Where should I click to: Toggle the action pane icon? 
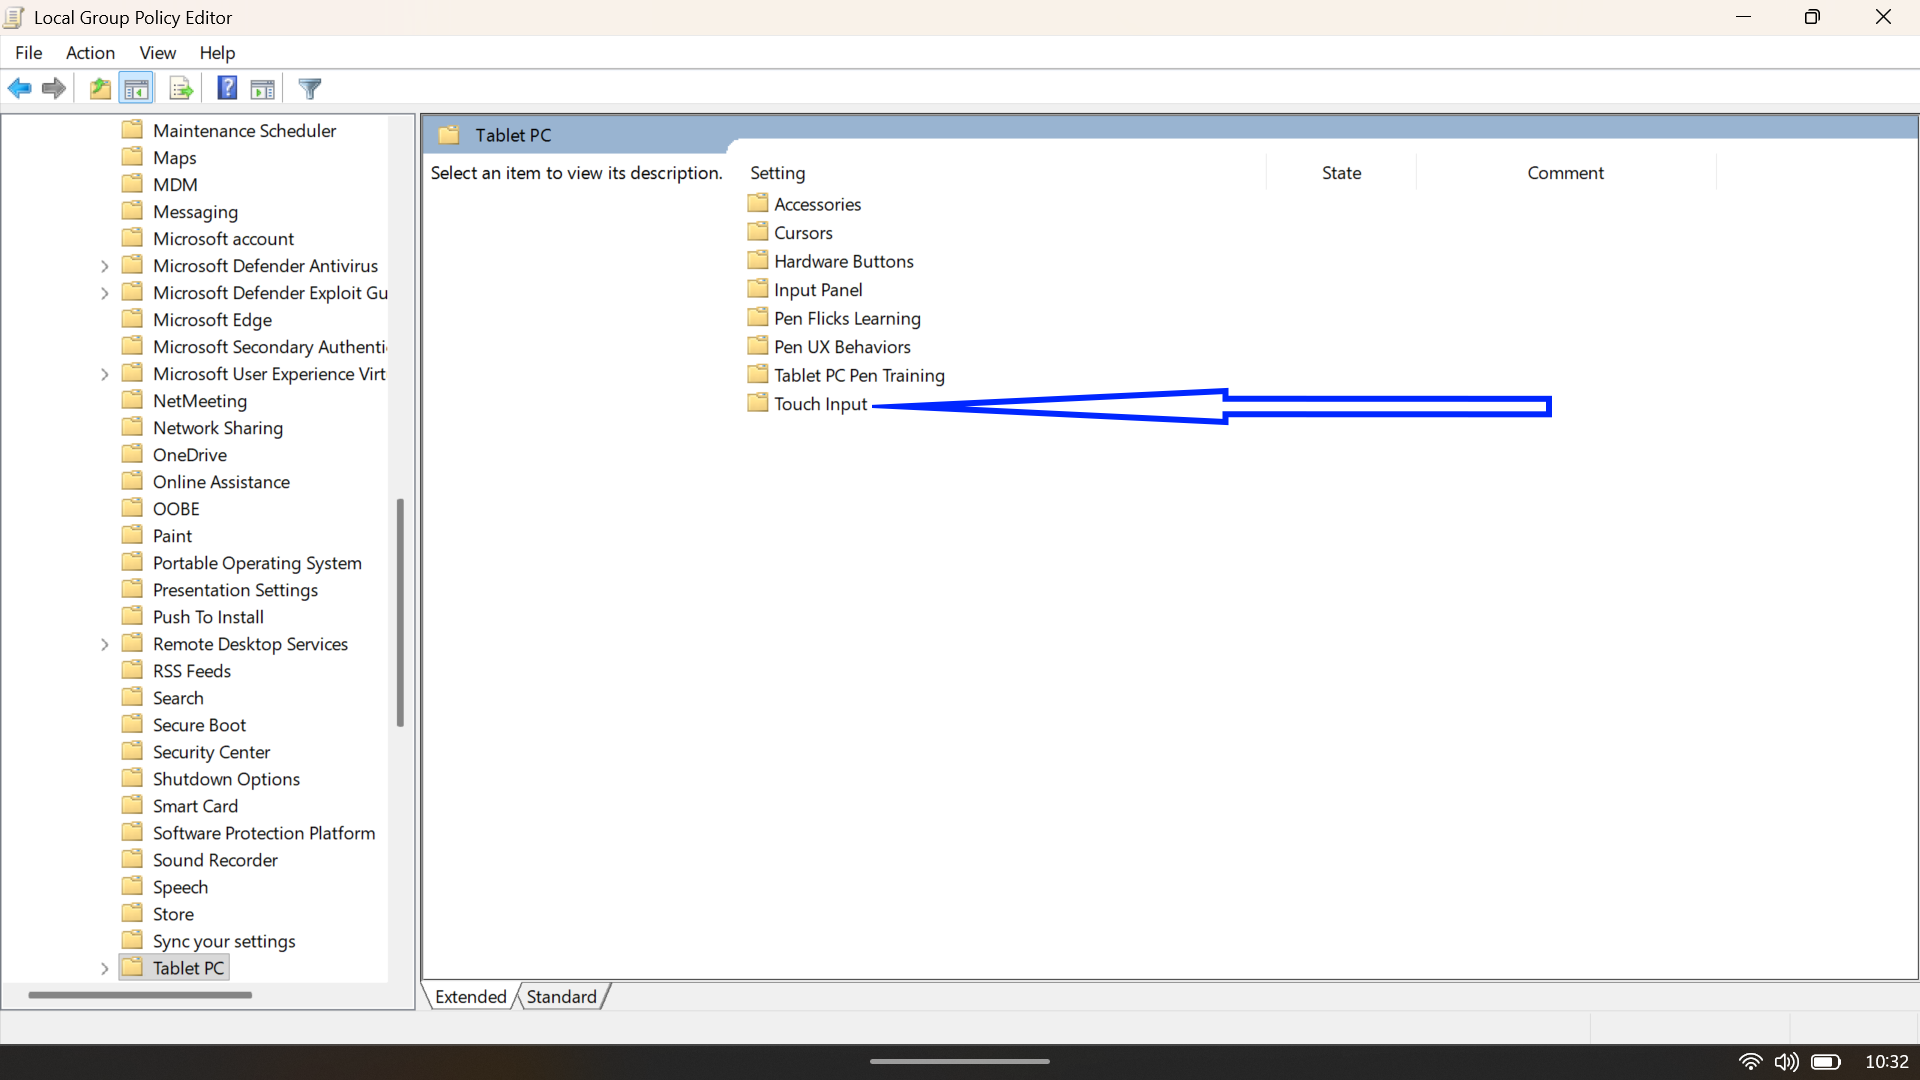pyautogui.click(x=262, y=88)
